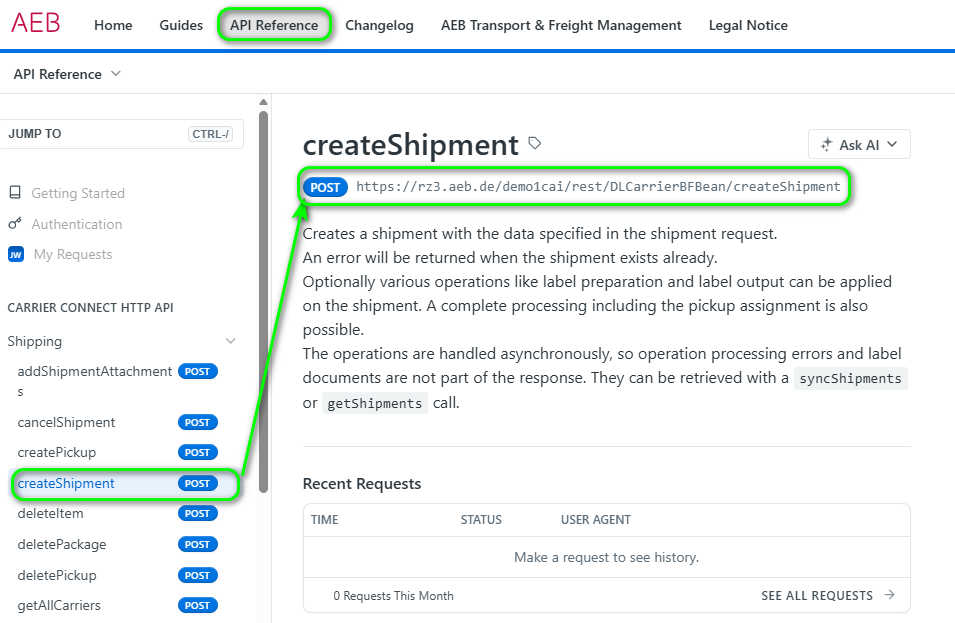Click the Getting Started book icon

(x=15, y=192)
